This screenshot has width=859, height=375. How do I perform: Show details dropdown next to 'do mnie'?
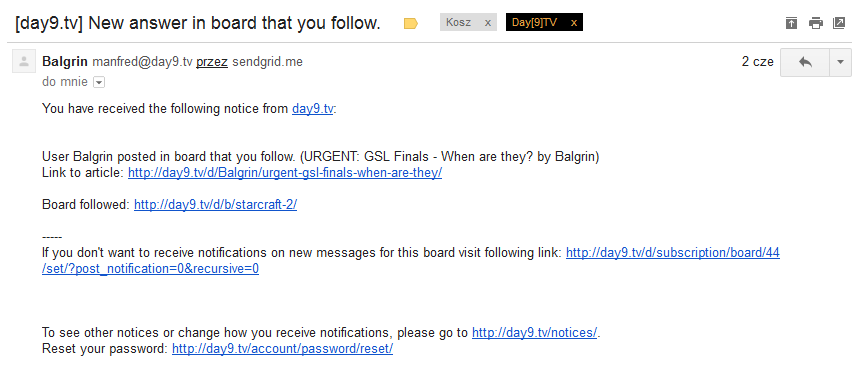(x=99, y=82)
